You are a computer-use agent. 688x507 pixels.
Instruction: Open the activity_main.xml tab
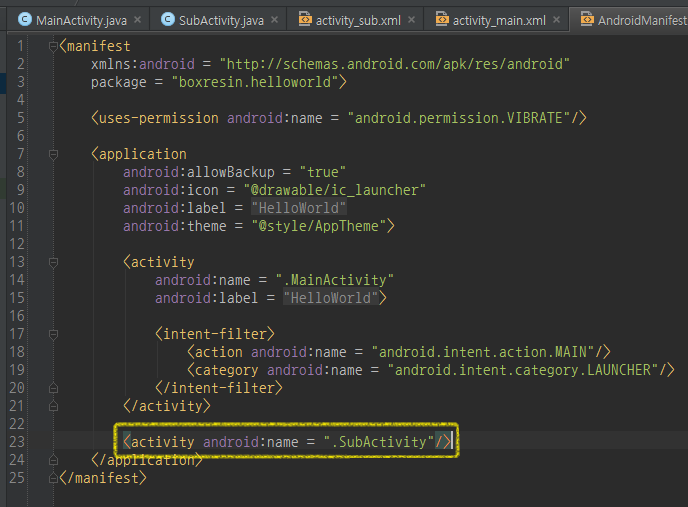(x=498, y=20)
